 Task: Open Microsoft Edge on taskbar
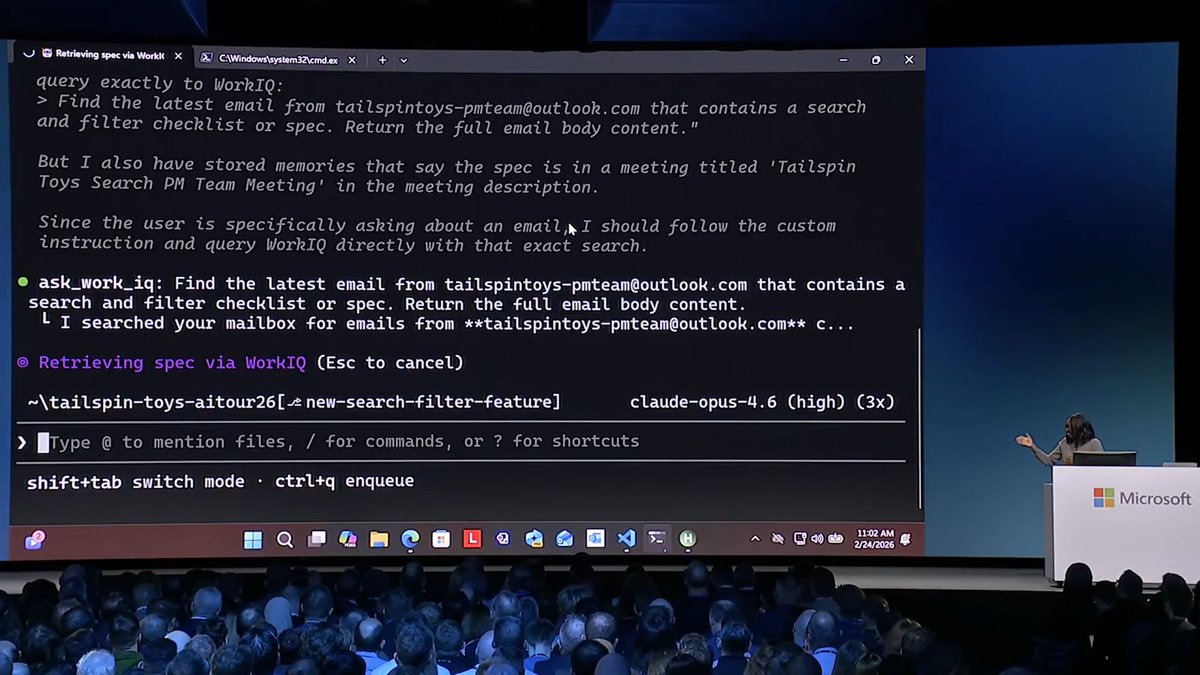coord(410,540)
